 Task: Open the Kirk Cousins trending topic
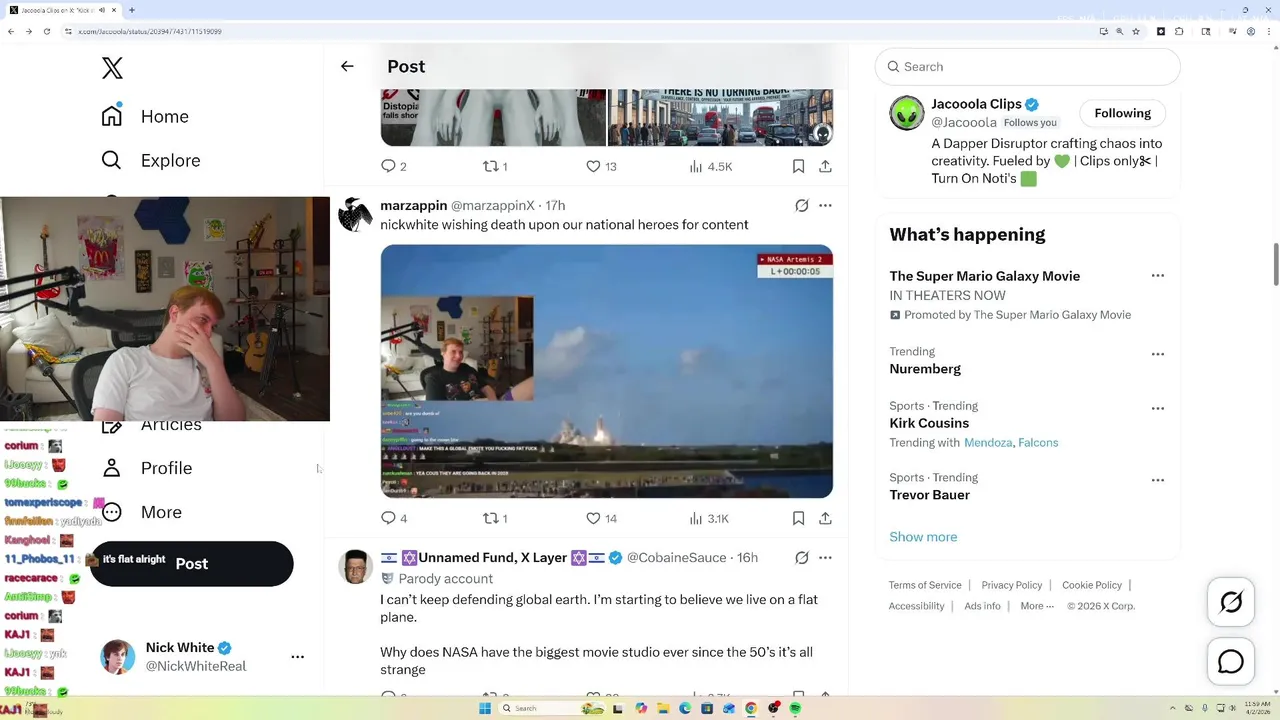(929, 423)
